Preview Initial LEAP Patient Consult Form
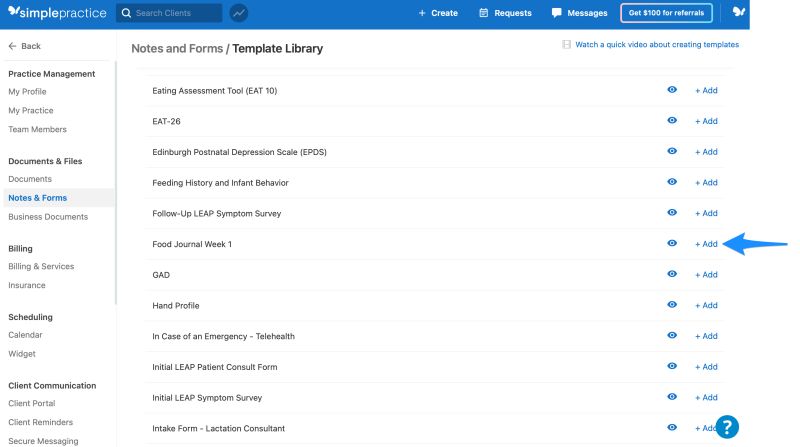The width and height of the screenshot is (800, 447). coord(672,366)
